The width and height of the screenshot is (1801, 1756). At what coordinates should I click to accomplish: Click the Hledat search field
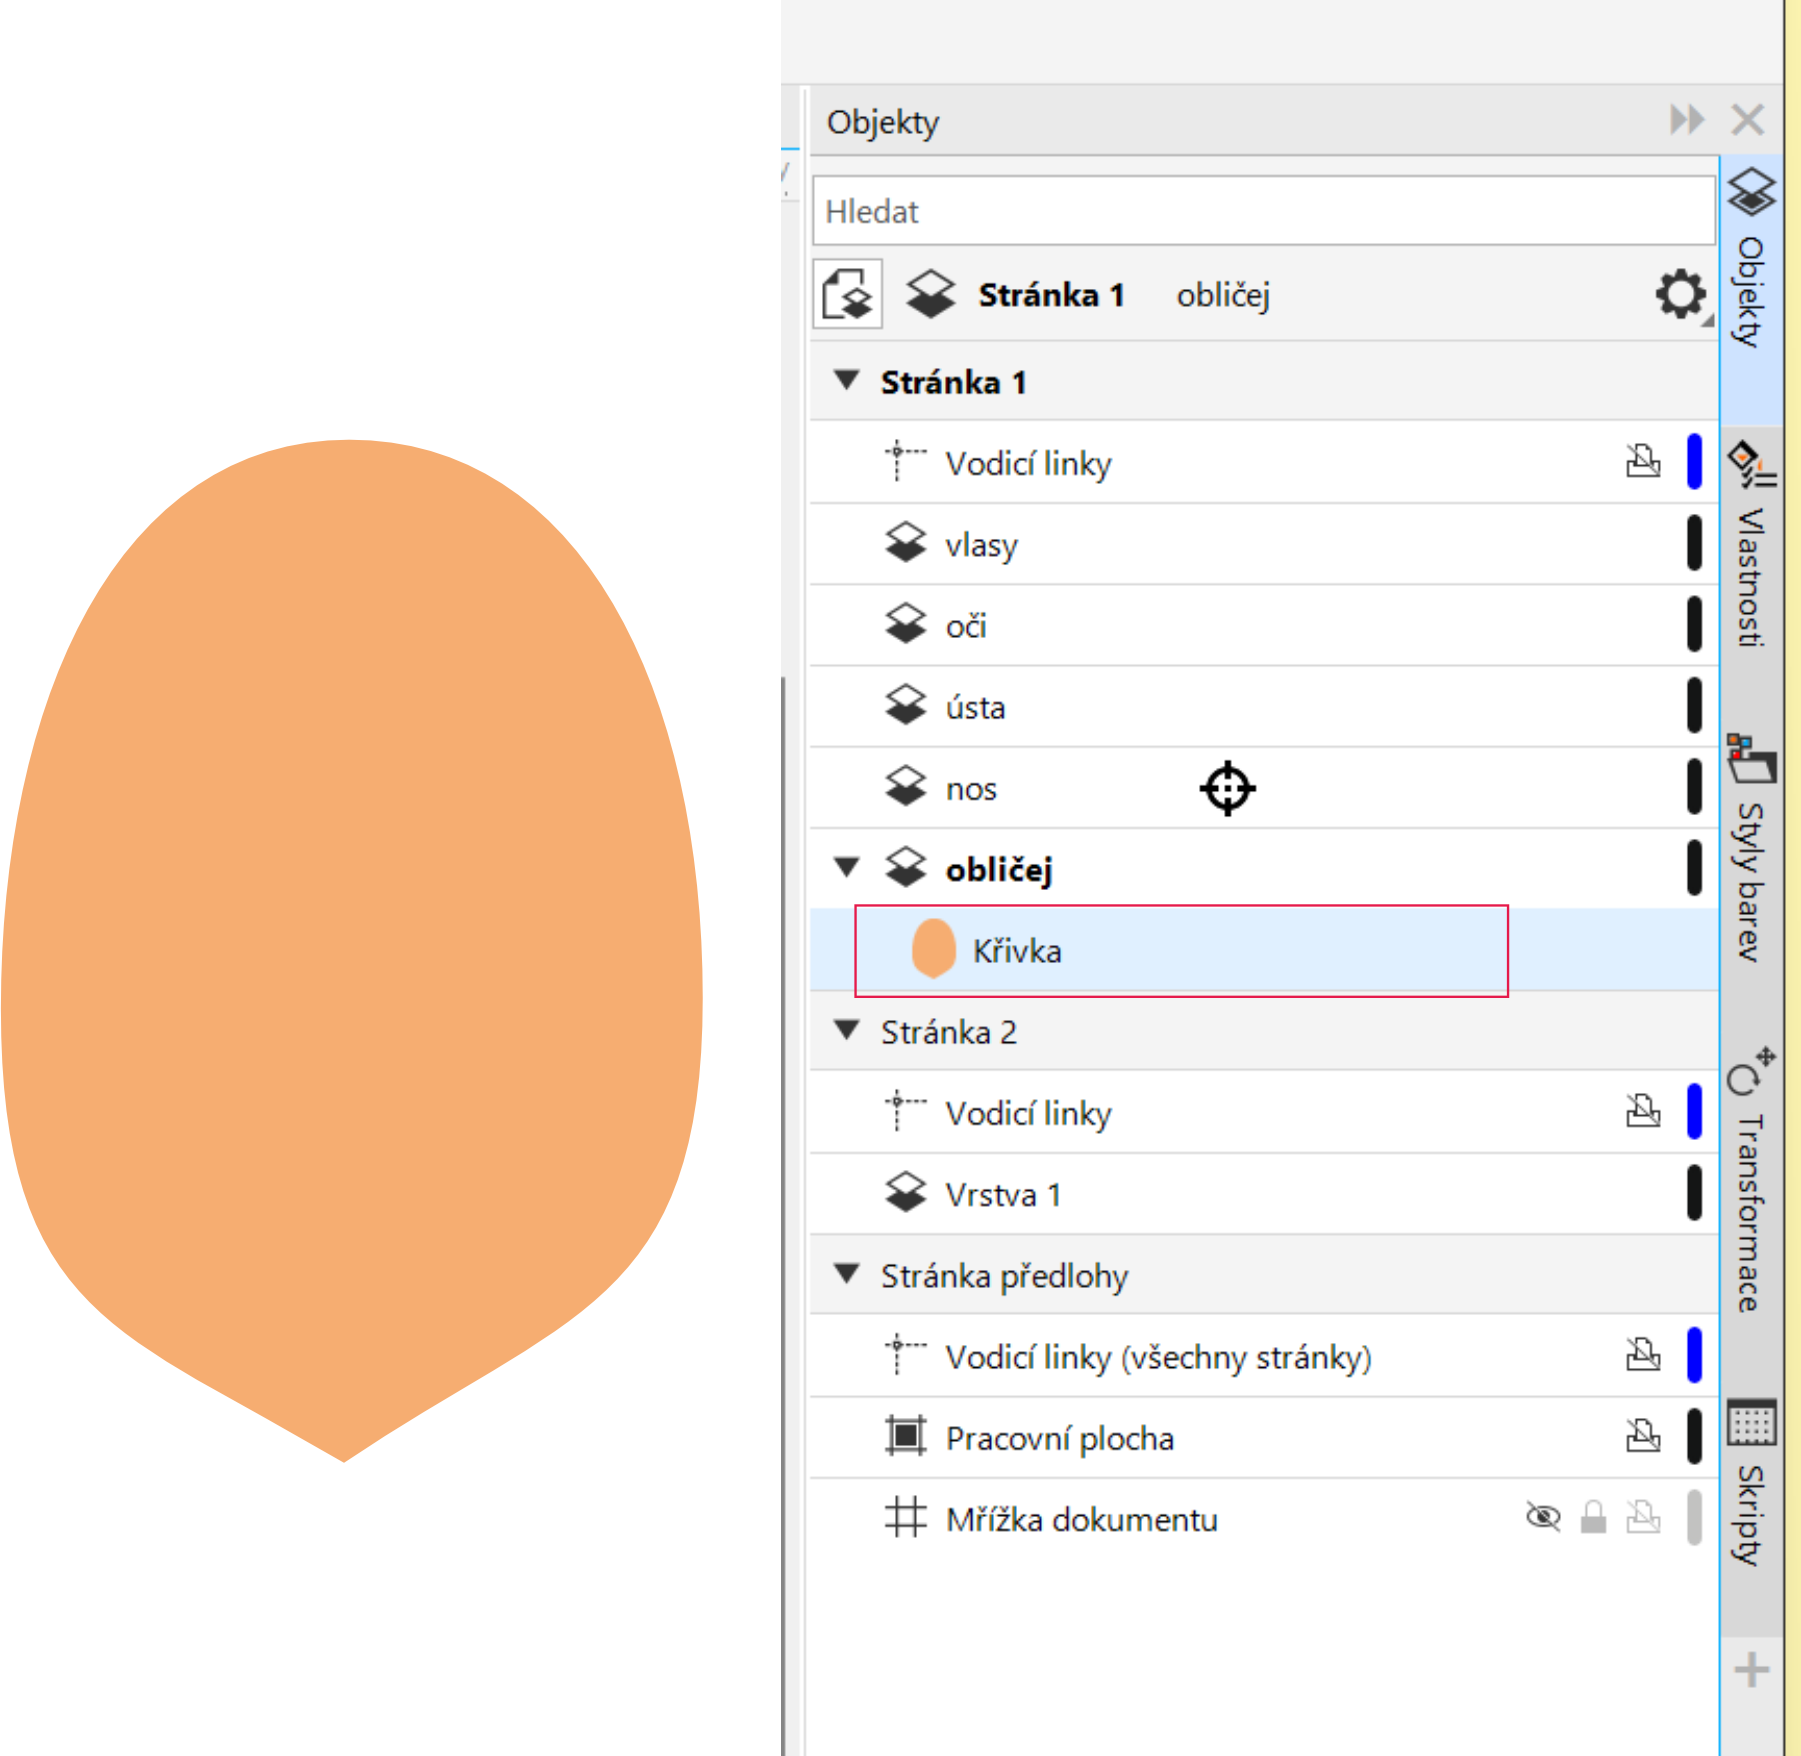[1262, 211]
